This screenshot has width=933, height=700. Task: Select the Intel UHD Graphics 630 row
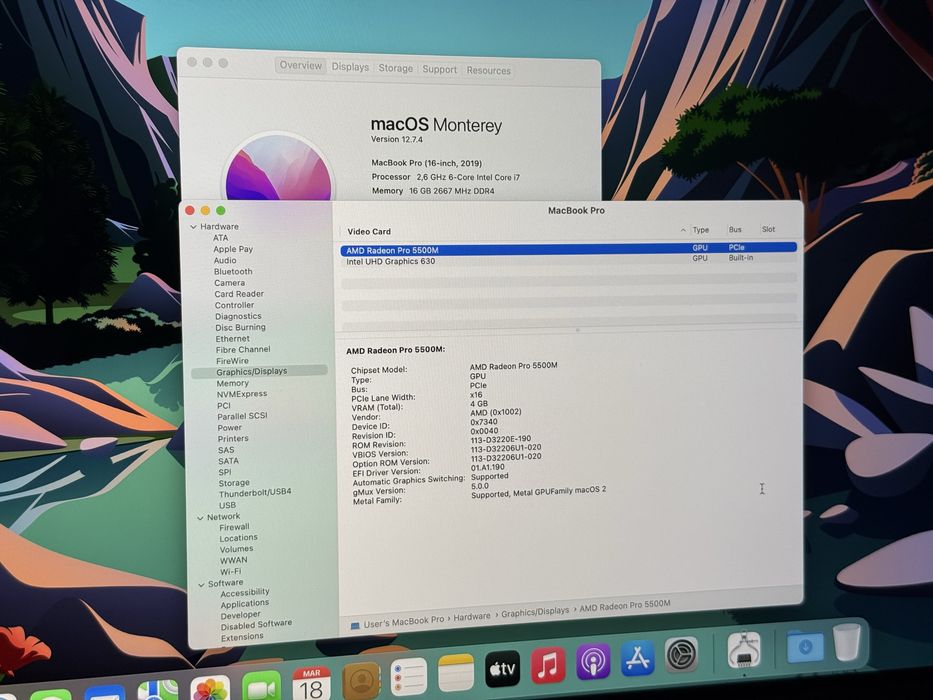point(568,260)
